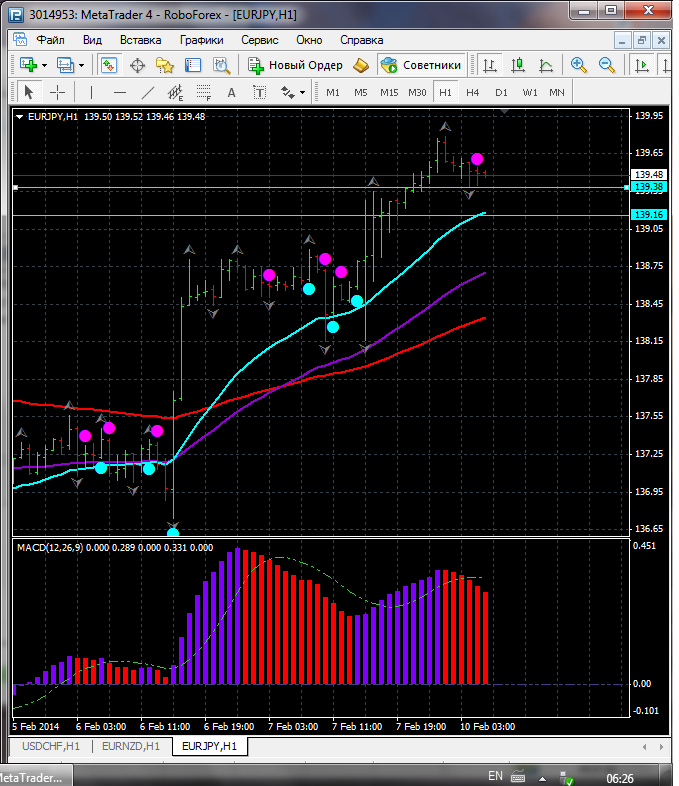Select the equidistant channel tool
Image resolution: width=679 pixels, height=786 pixels.
tap(175, 92)
